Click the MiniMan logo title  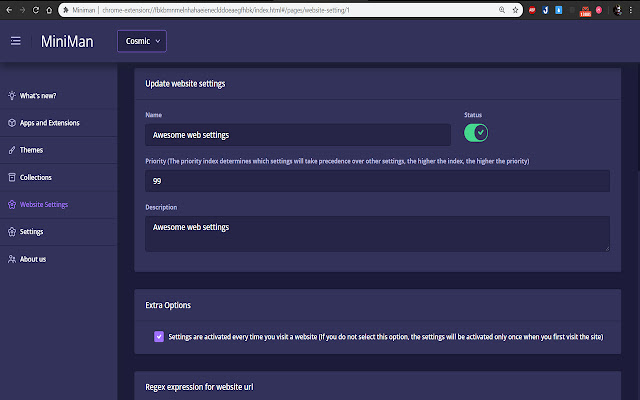(68, 41)
